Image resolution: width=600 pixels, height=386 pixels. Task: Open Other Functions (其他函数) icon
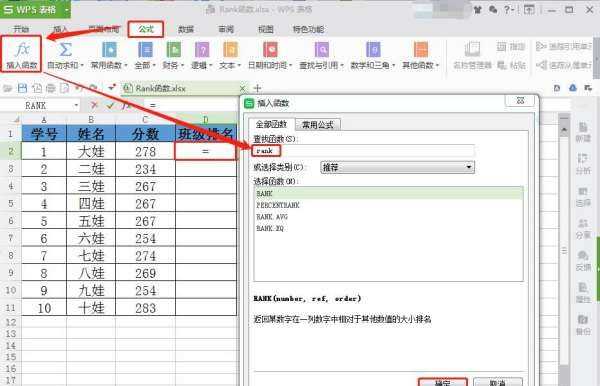pos(421,50)
